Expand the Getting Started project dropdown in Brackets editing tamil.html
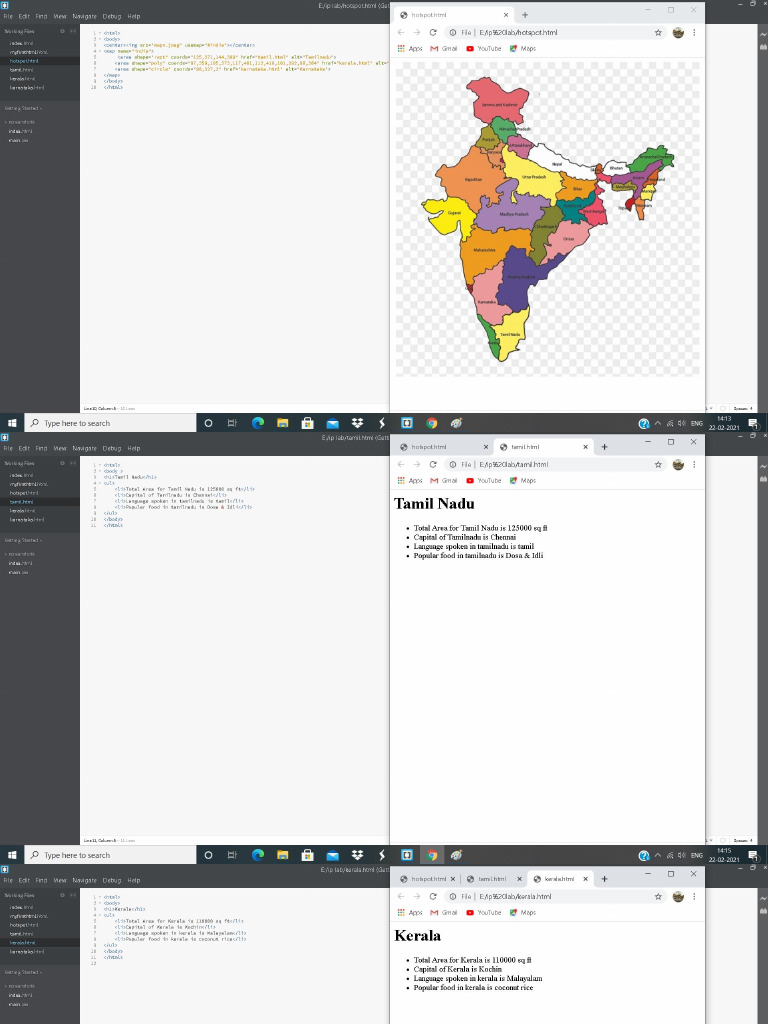 (22, 539)
